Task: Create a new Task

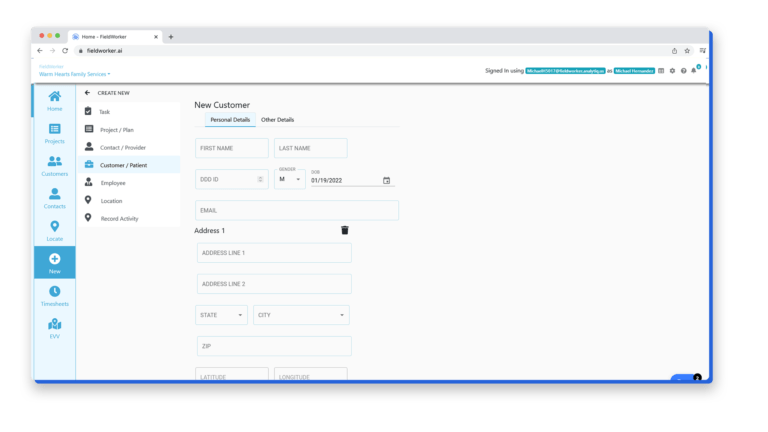Action: (x=129, y=112)
